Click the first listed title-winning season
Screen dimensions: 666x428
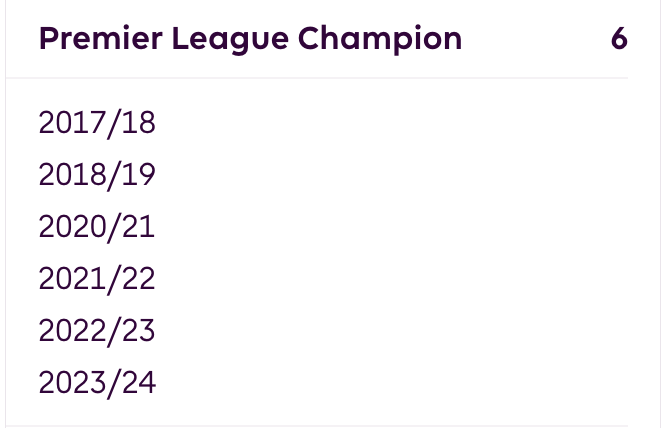point(97,124)
